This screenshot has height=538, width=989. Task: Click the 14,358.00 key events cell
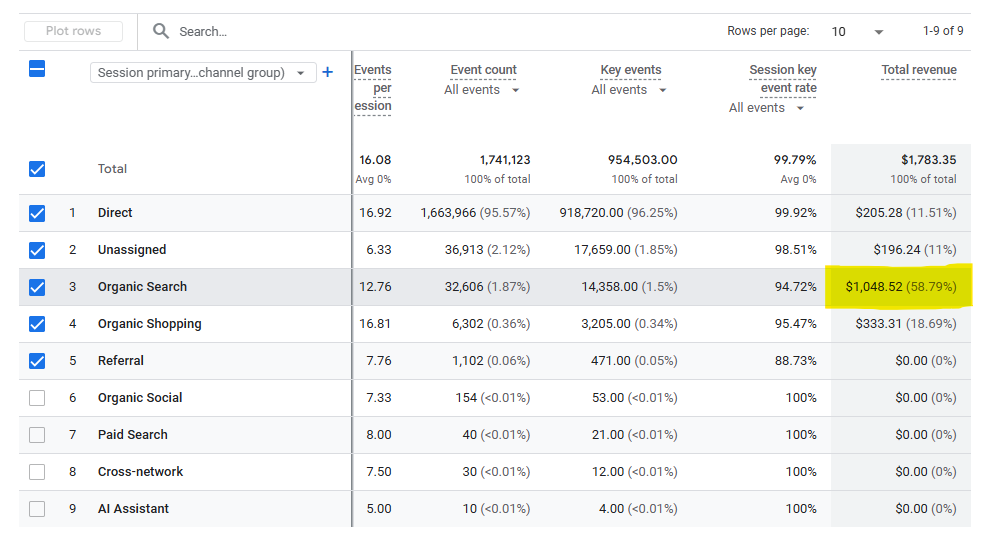click(629, 287)
